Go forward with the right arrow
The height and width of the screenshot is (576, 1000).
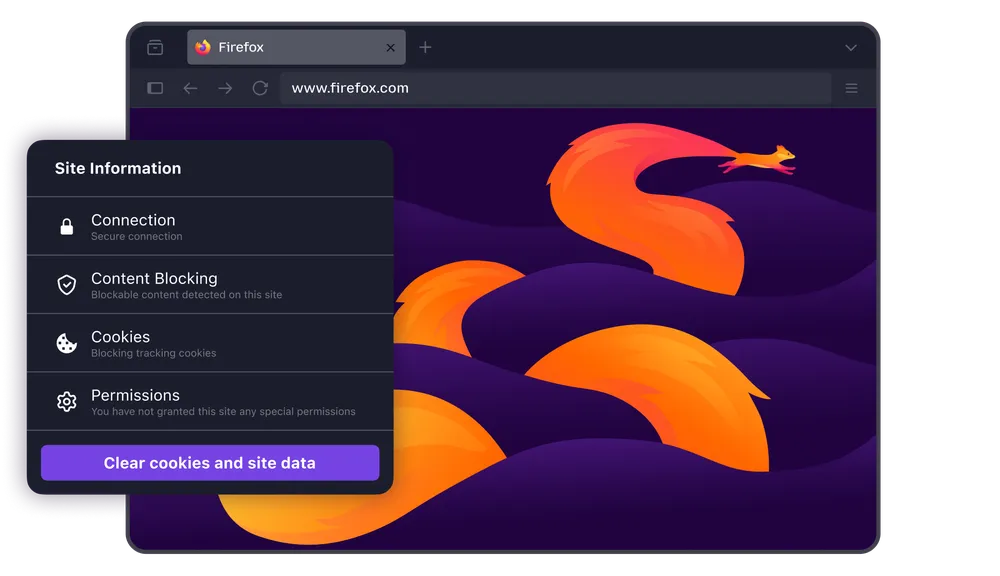click(225, 88)
